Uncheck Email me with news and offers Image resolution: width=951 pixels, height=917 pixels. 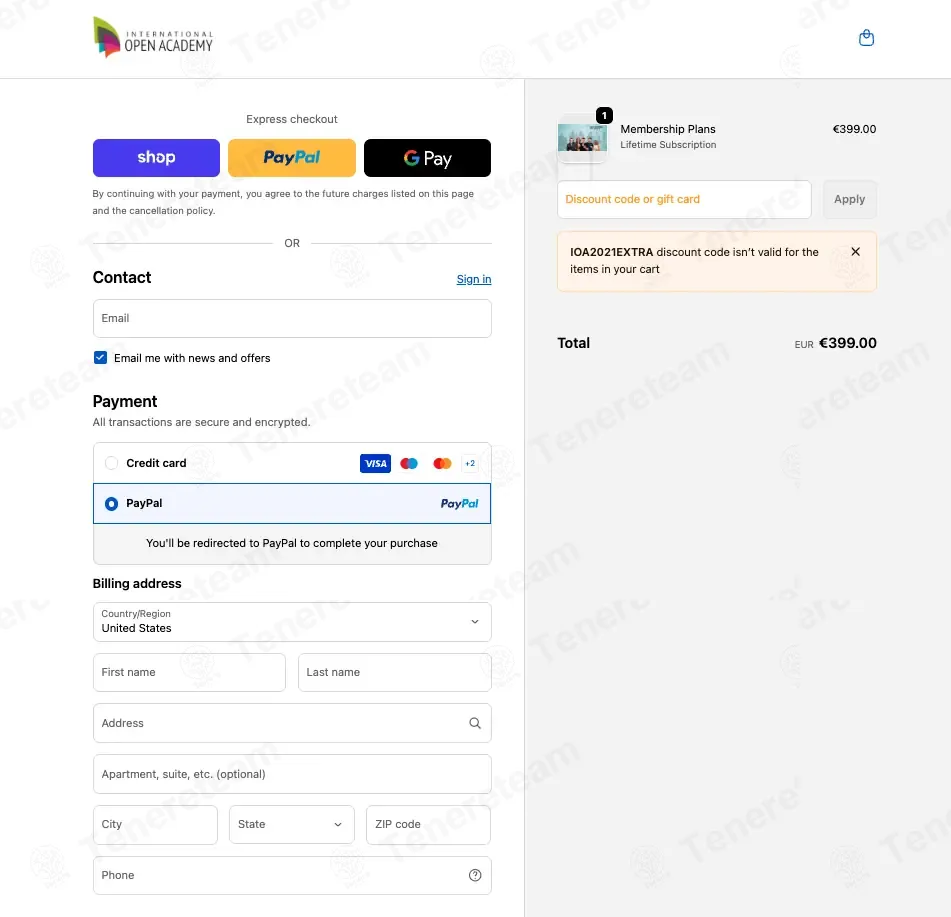tap(101, 358)
